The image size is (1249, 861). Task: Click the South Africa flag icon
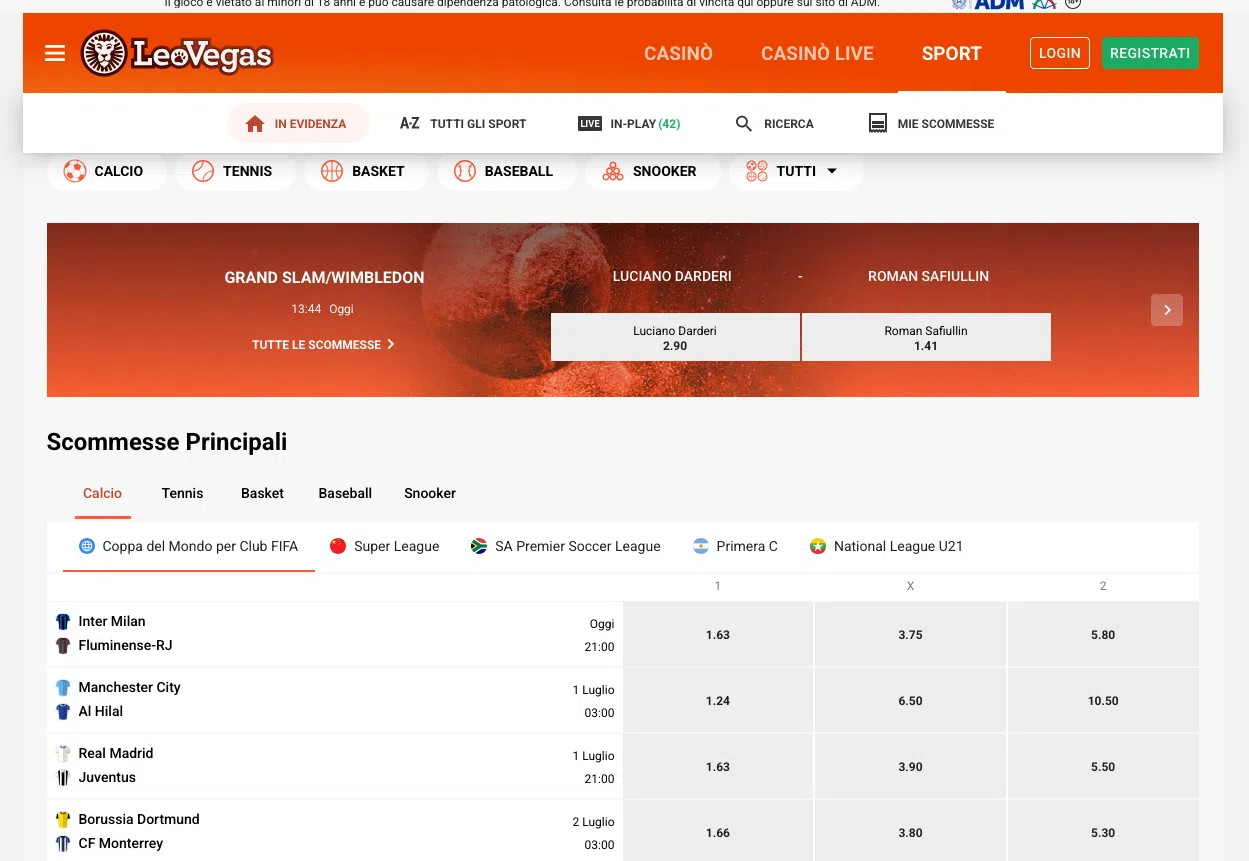click(x=479, y=546)
